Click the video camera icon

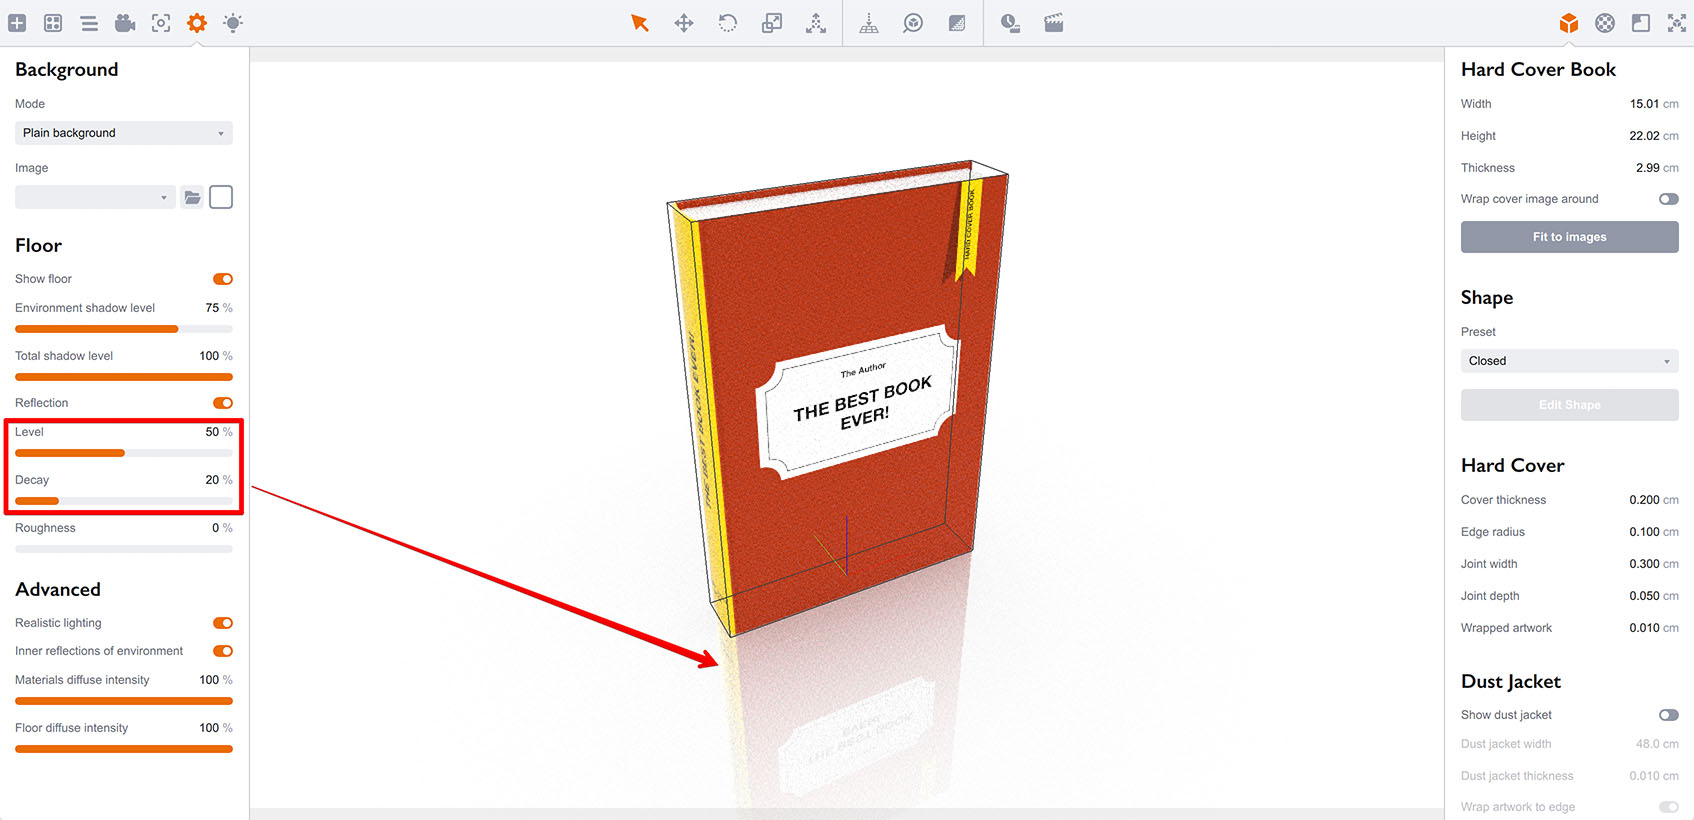click(125, 23)
